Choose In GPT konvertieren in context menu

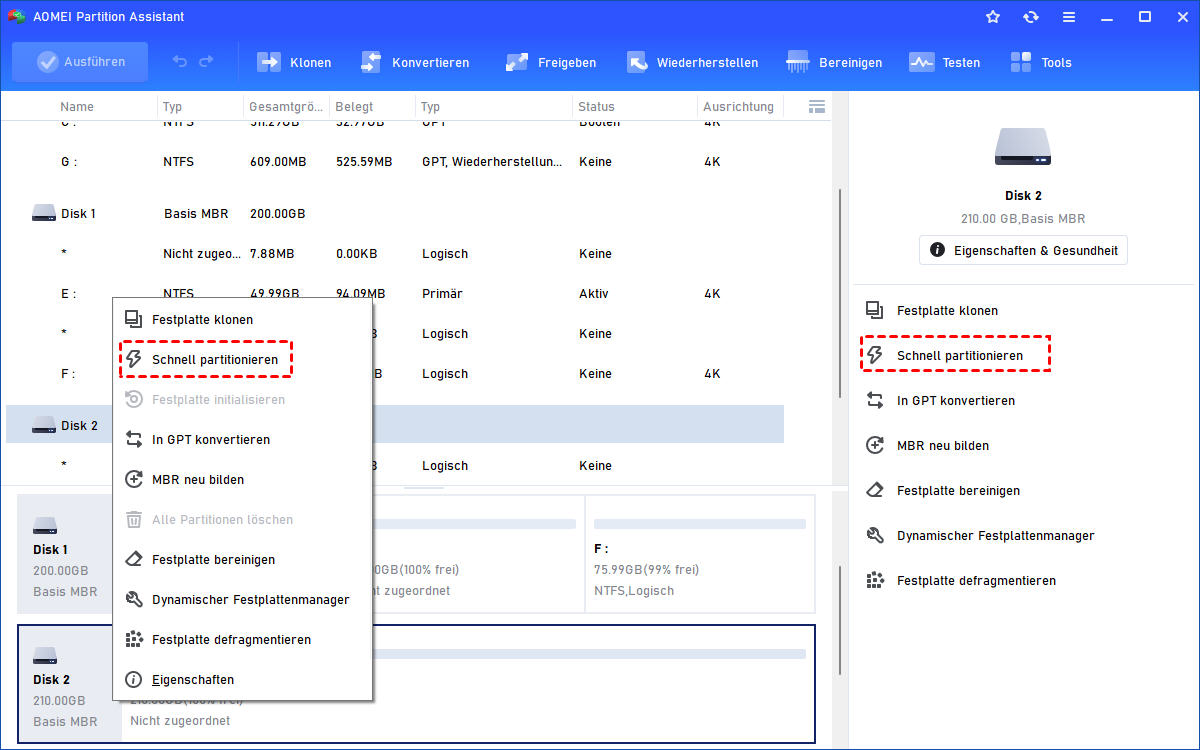point(242,439)
